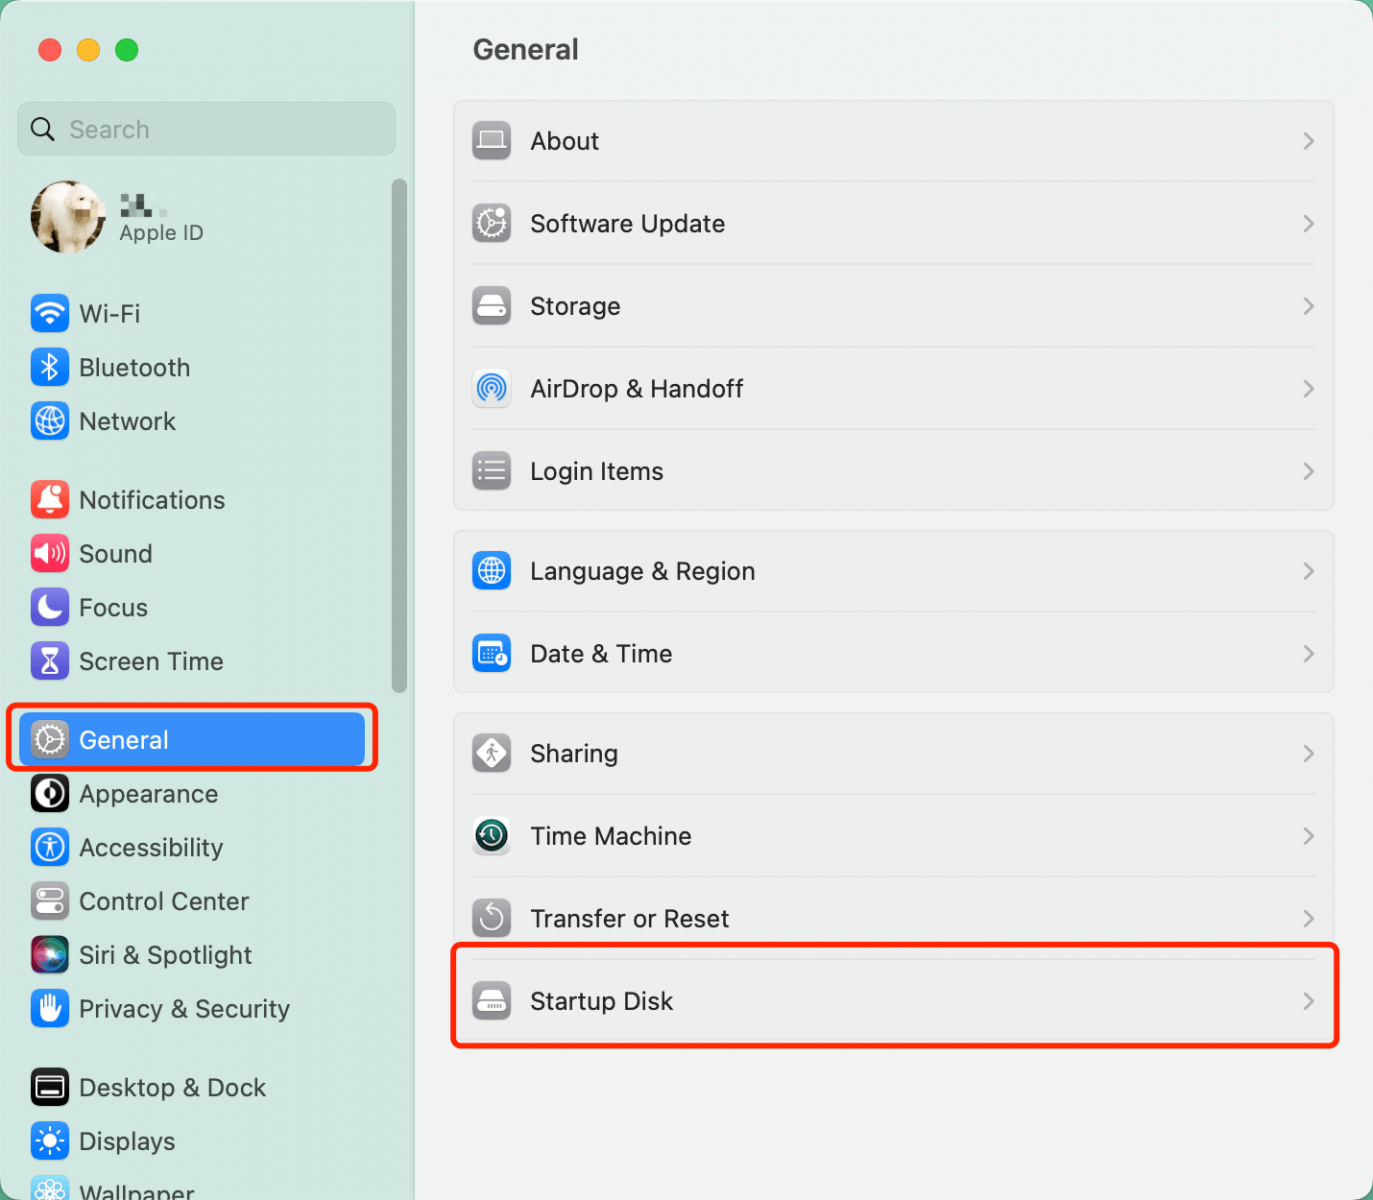Select the Sound speaker icon
This screenshot has width=1373, height=1200.
click(x=50, y=553)
